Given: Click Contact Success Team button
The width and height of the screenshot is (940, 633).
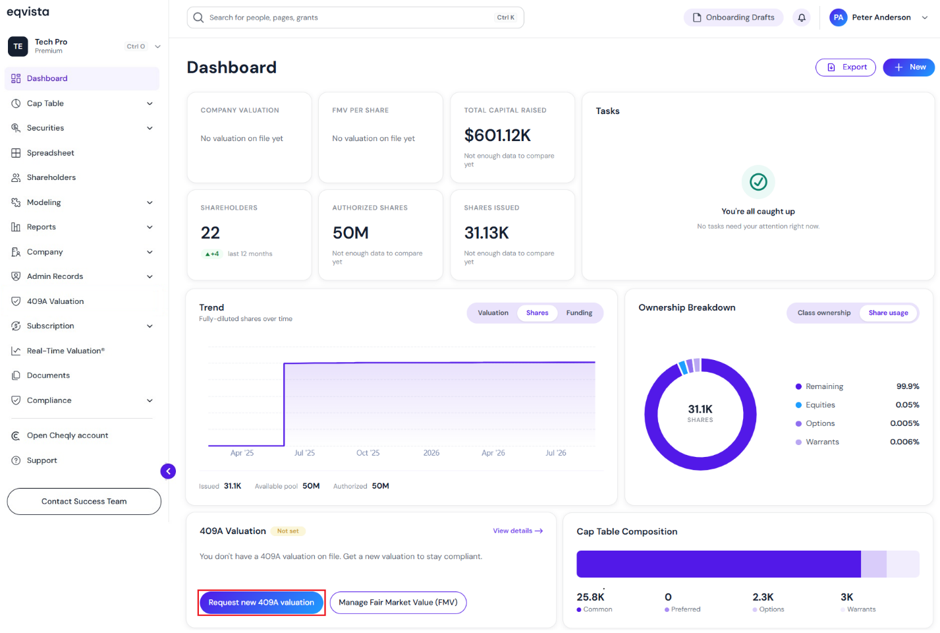Looking at the screenshot, I should (x=84, y=501).
